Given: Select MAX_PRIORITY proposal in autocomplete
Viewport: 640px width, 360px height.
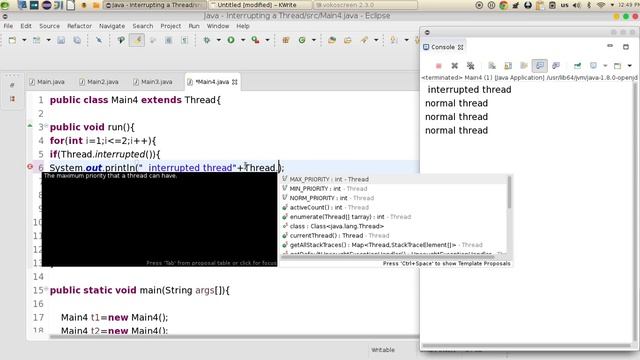Looking at the screenshot, I should (394, 179).
